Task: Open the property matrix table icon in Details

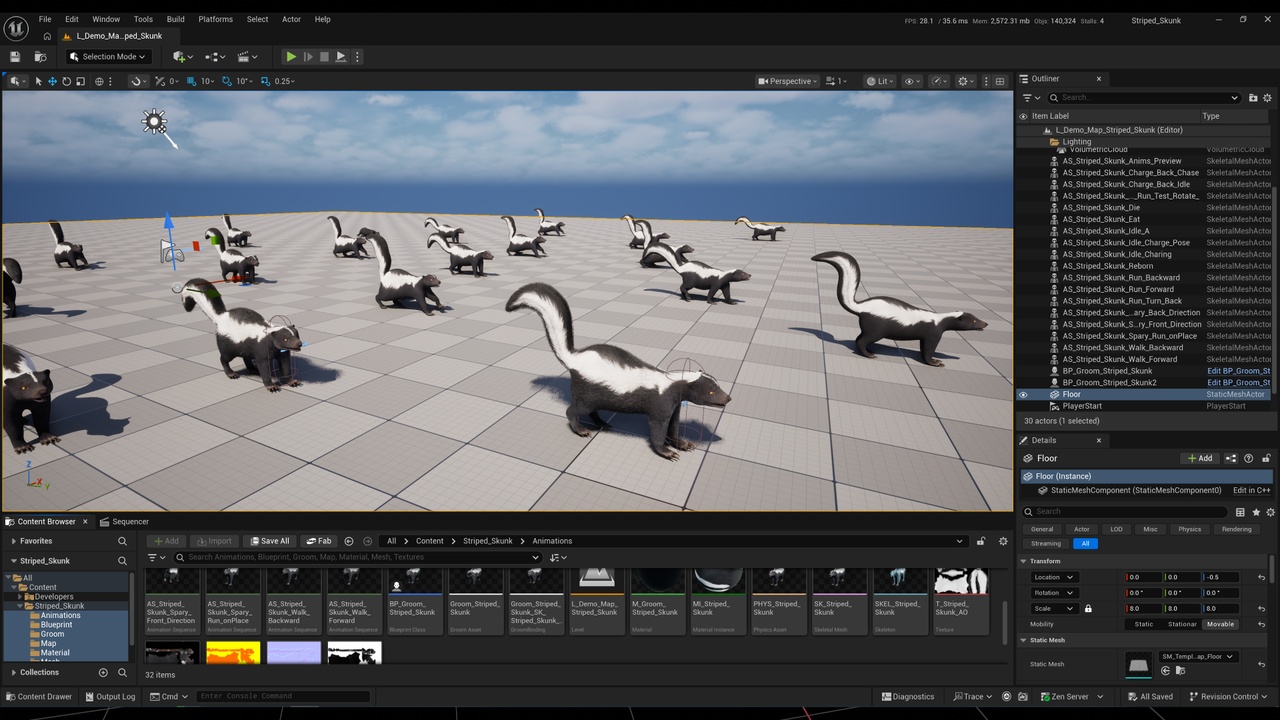Action: [x=1240, y=512]
